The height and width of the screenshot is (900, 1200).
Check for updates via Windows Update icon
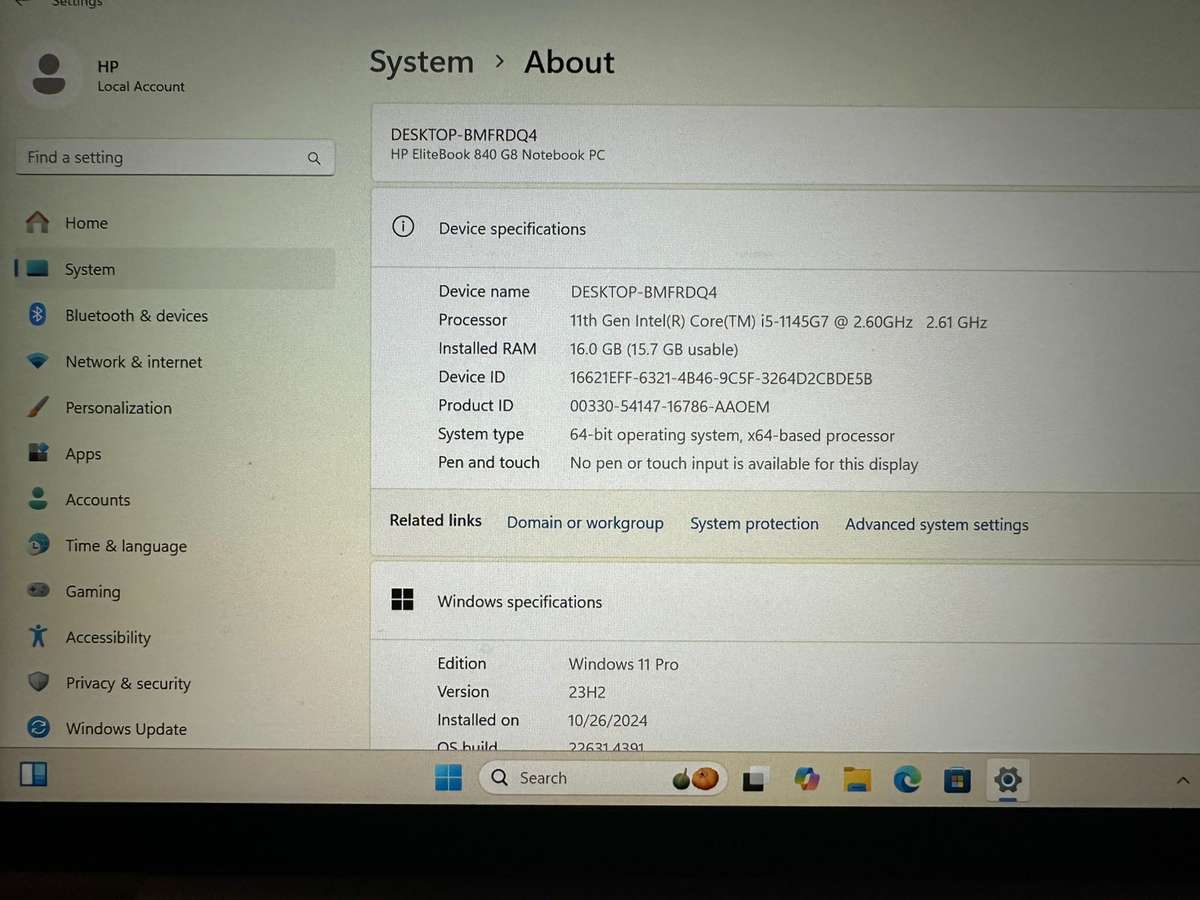[37, 729]
